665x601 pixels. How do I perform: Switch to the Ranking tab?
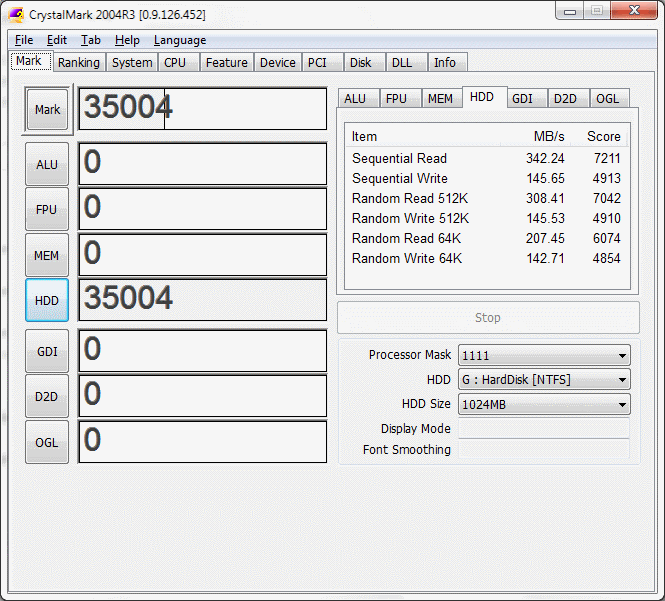click(x=78, y=62)
